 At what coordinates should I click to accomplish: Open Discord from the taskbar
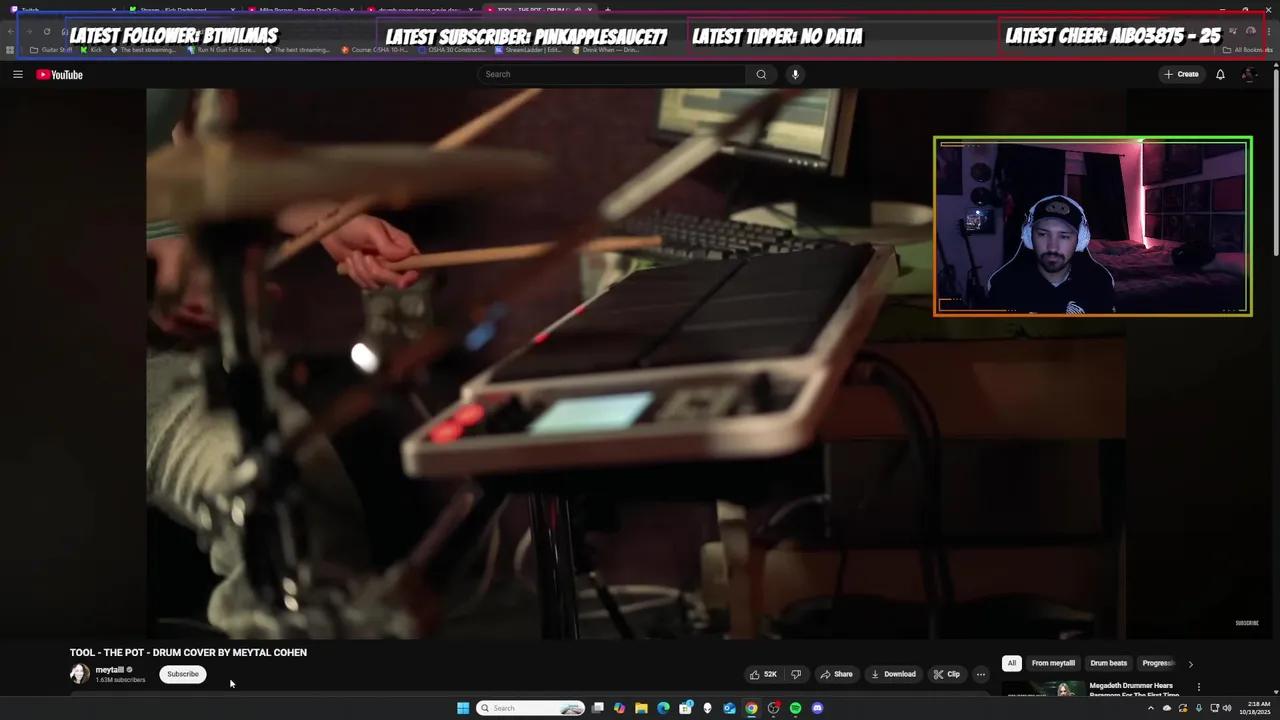coord(817,708)
